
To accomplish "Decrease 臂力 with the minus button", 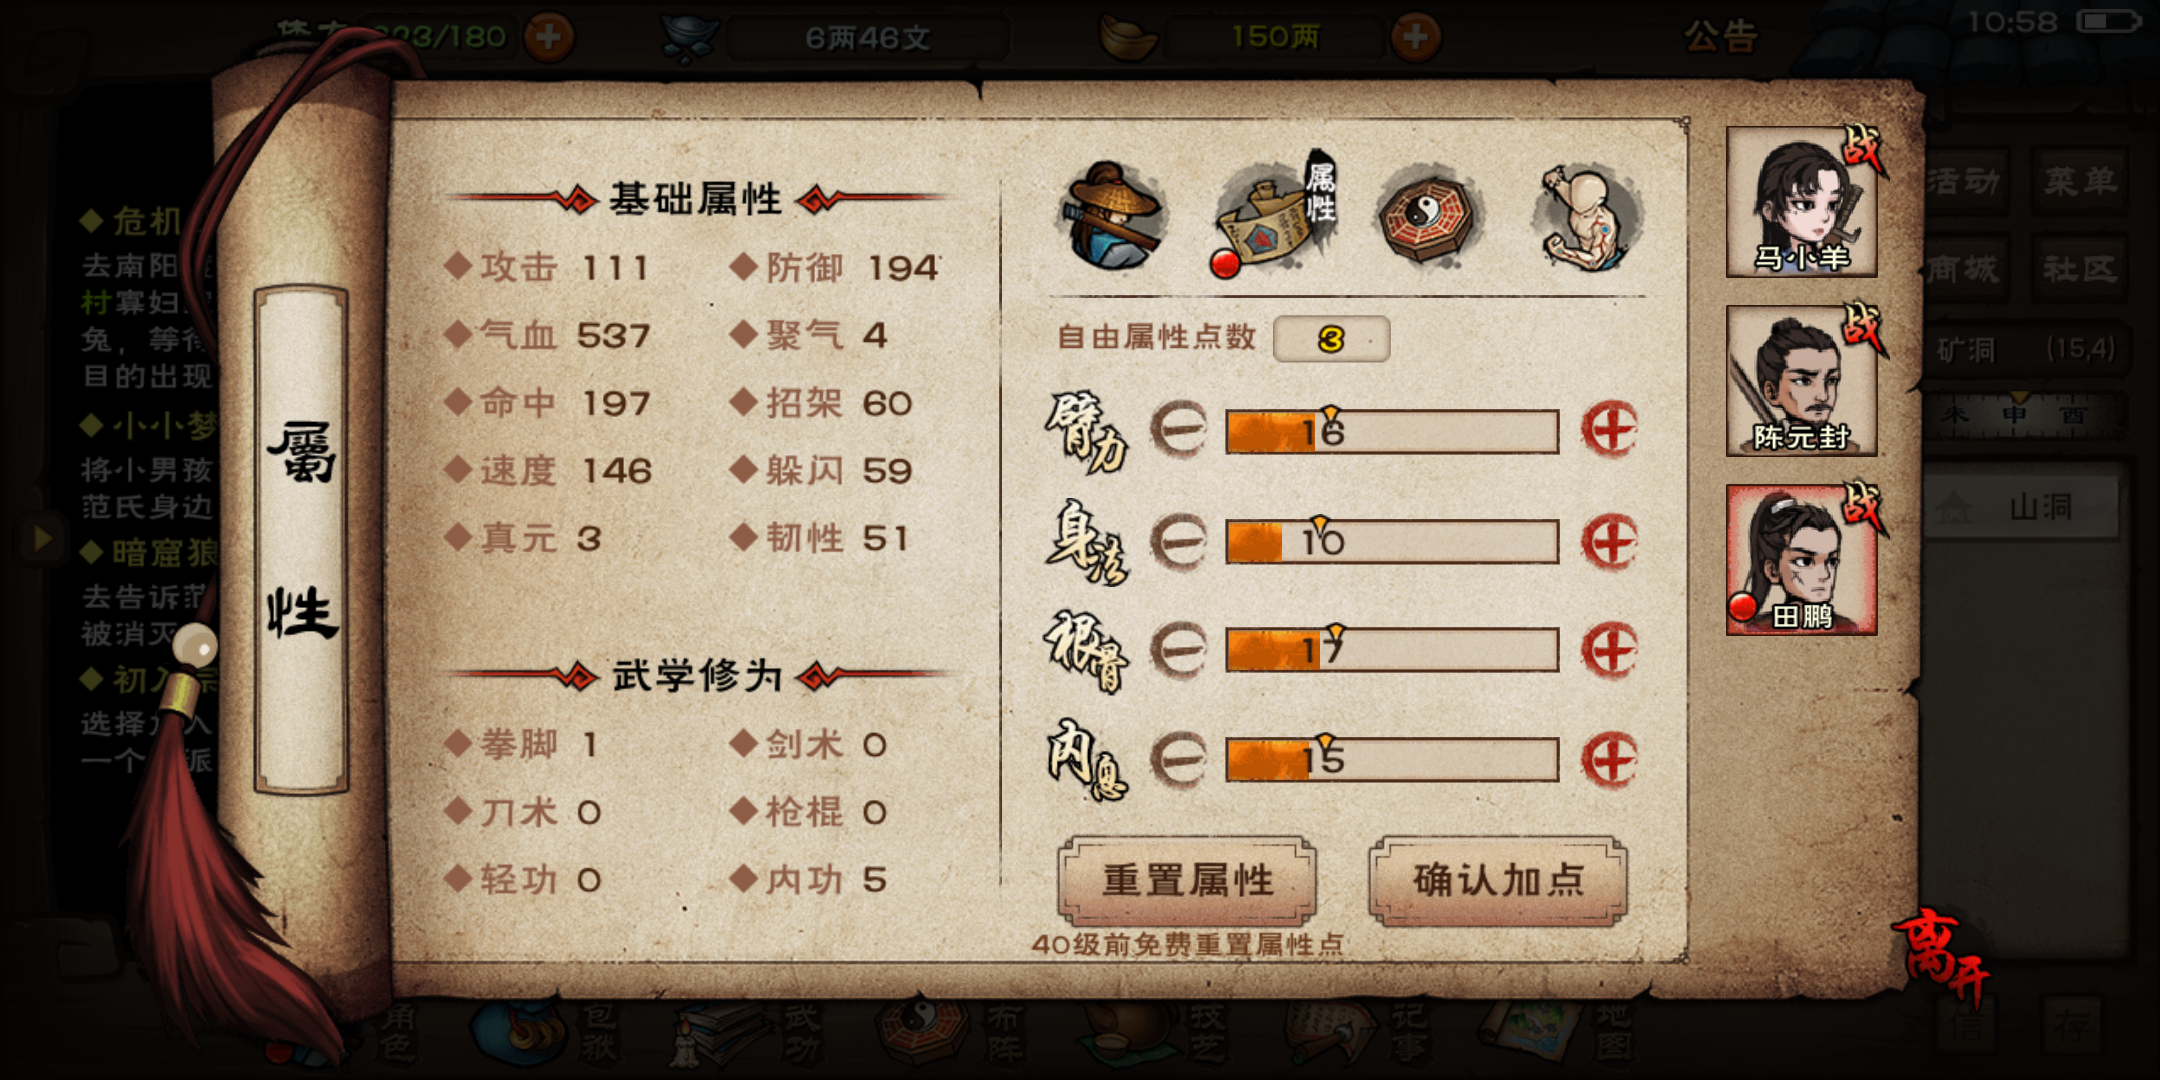I will (1179, 430).
